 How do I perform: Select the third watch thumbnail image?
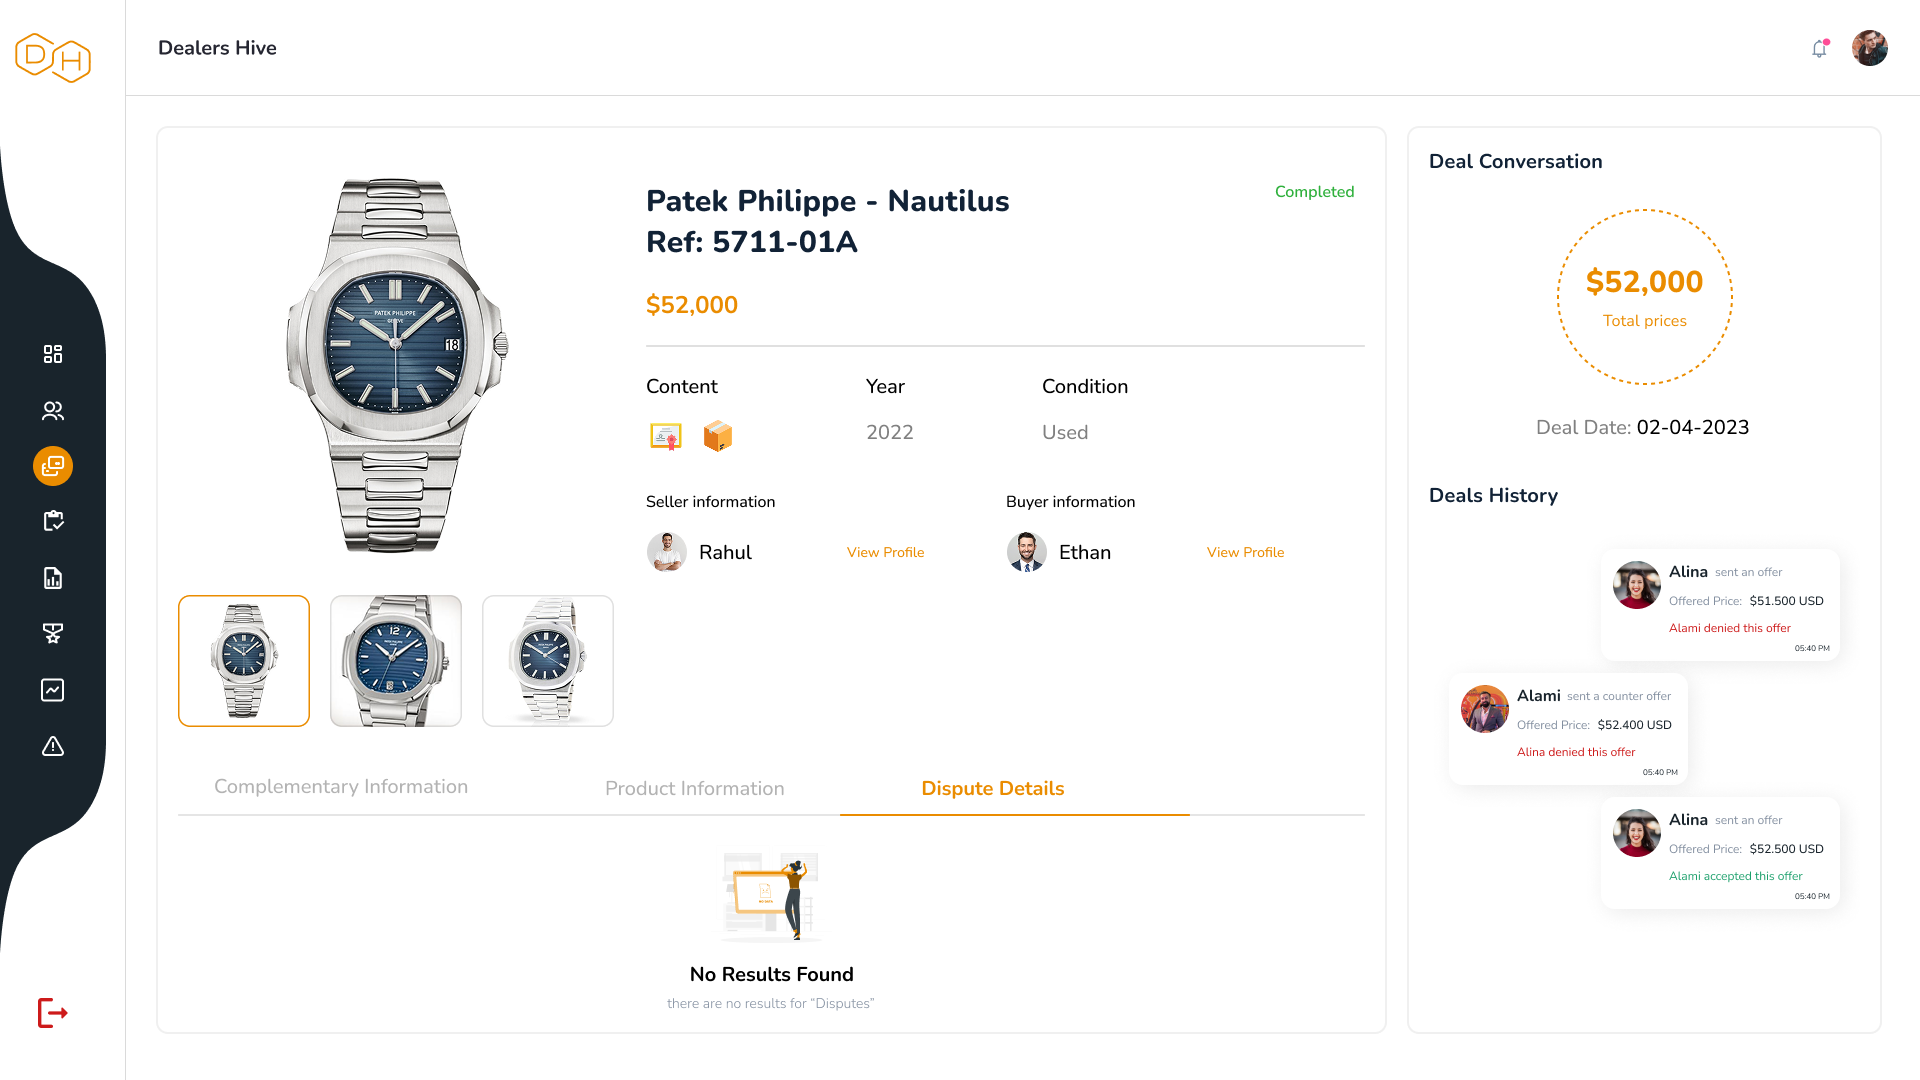[x=548, y=661]
